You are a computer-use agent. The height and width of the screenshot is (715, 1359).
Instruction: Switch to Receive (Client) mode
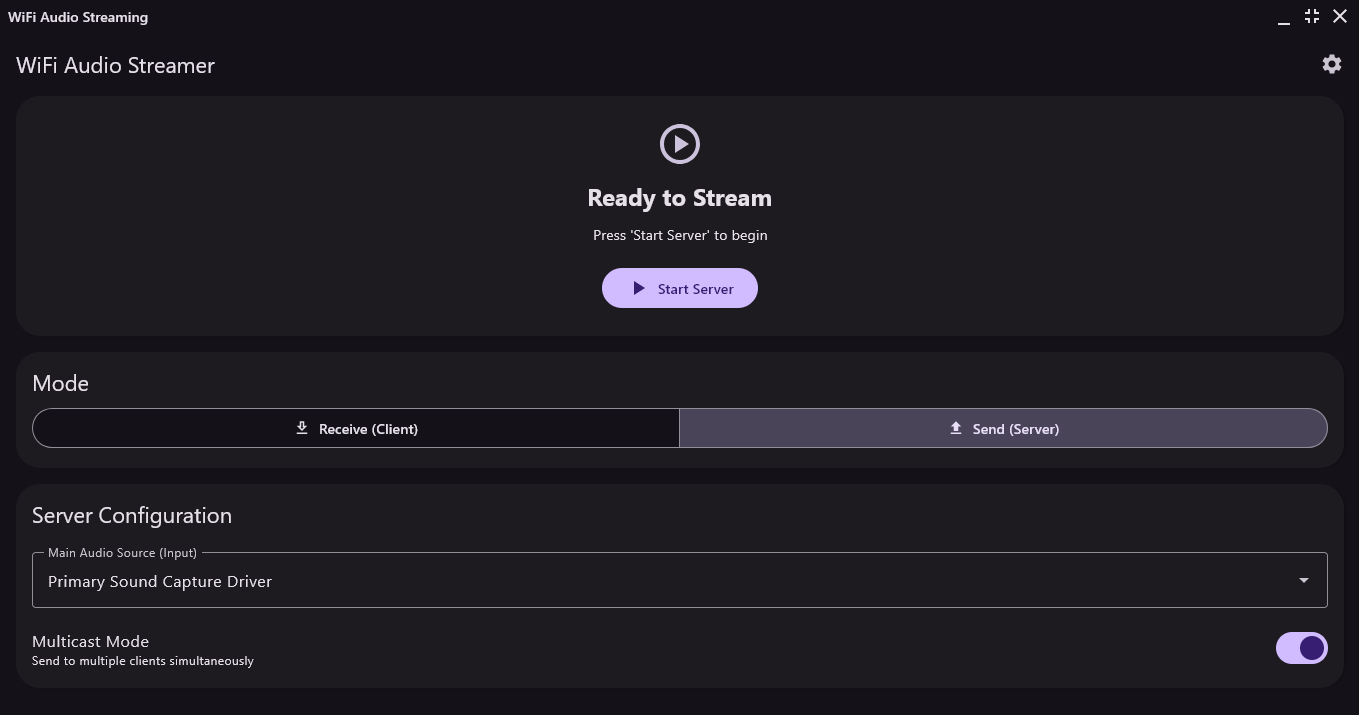pos(356,428)
